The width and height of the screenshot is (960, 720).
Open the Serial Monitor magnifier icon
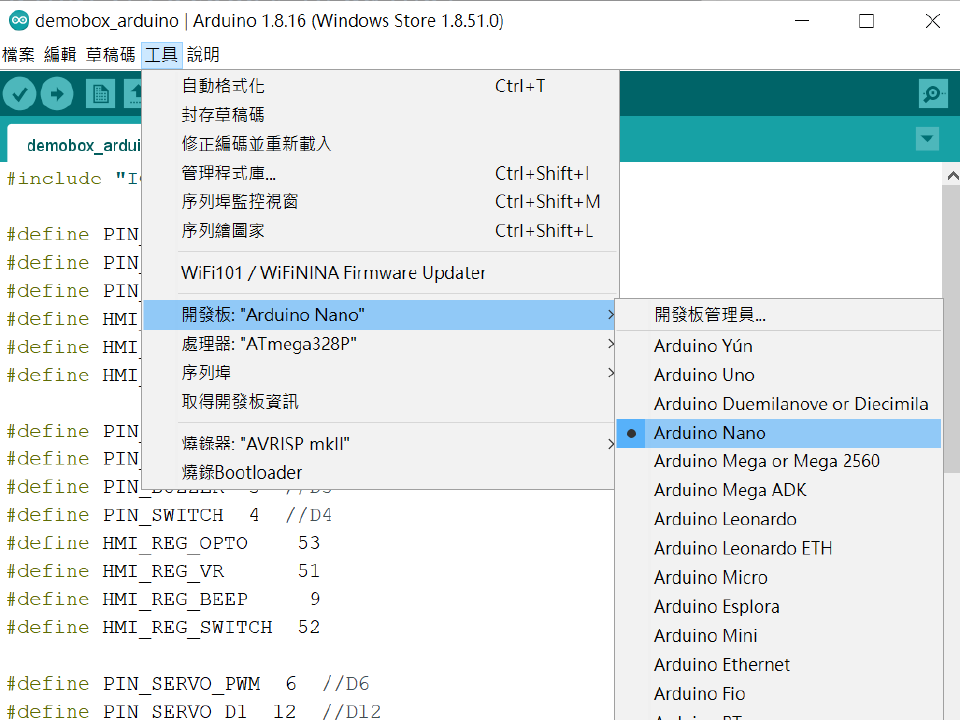tap(932, 94)
